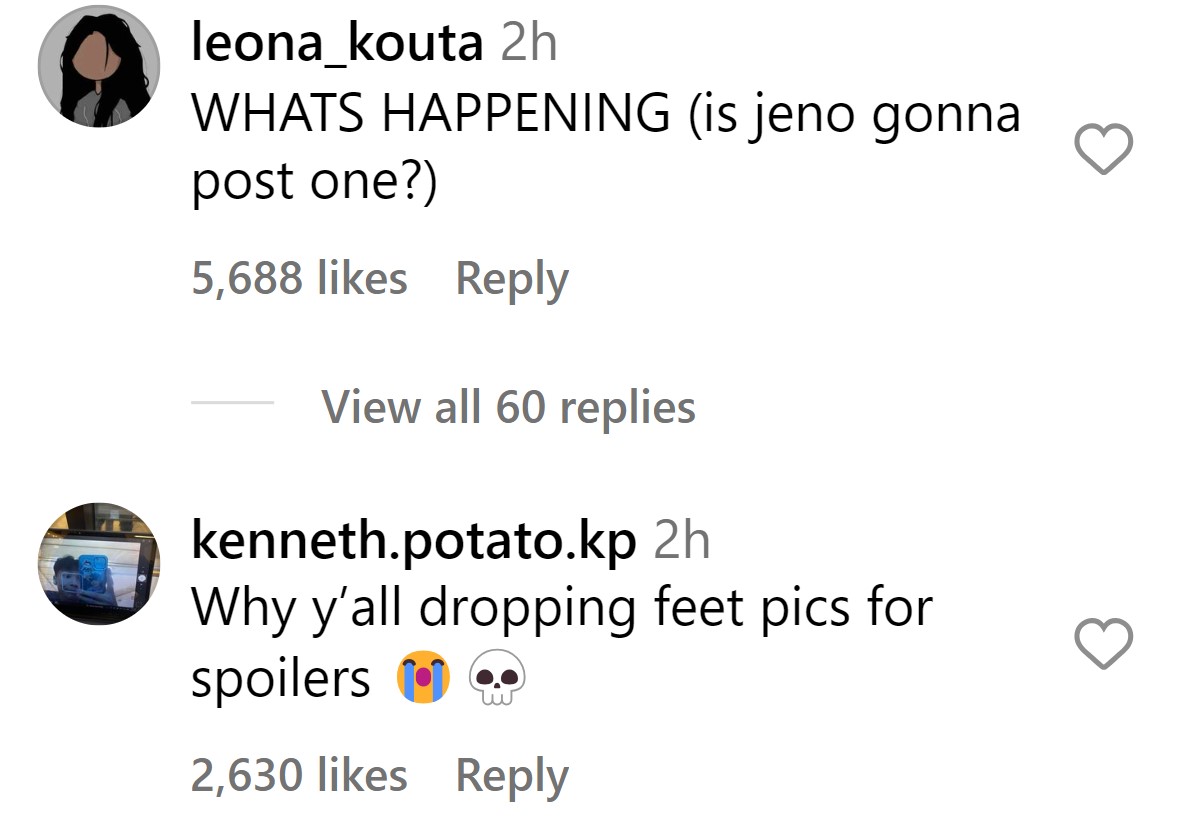Viewport: 1188px width, 832px height.
Task: Click the crying face emoji
Action: [421, 680]
